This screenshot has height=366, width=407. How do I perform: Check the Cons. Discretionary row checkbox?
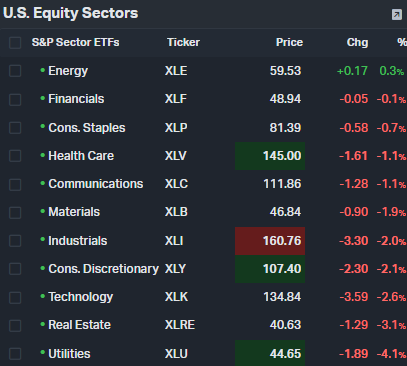pyautogui.click(x=15, y=269)
